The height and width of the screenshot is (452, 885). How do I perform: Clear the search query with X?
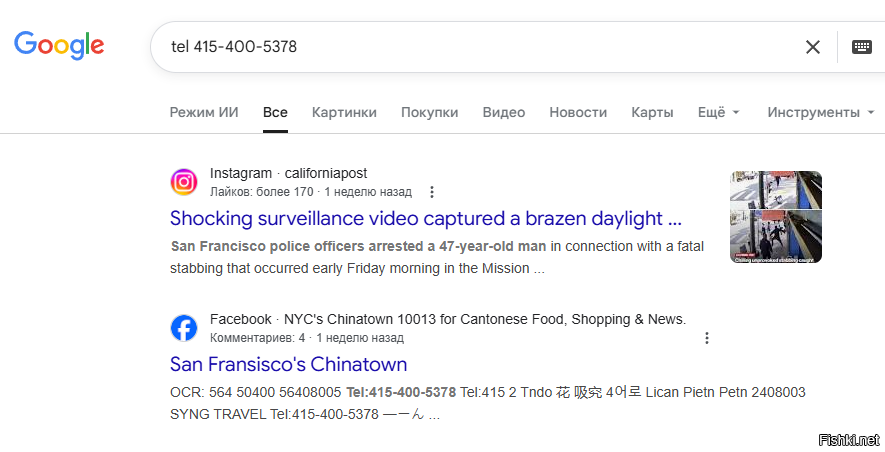813,47
